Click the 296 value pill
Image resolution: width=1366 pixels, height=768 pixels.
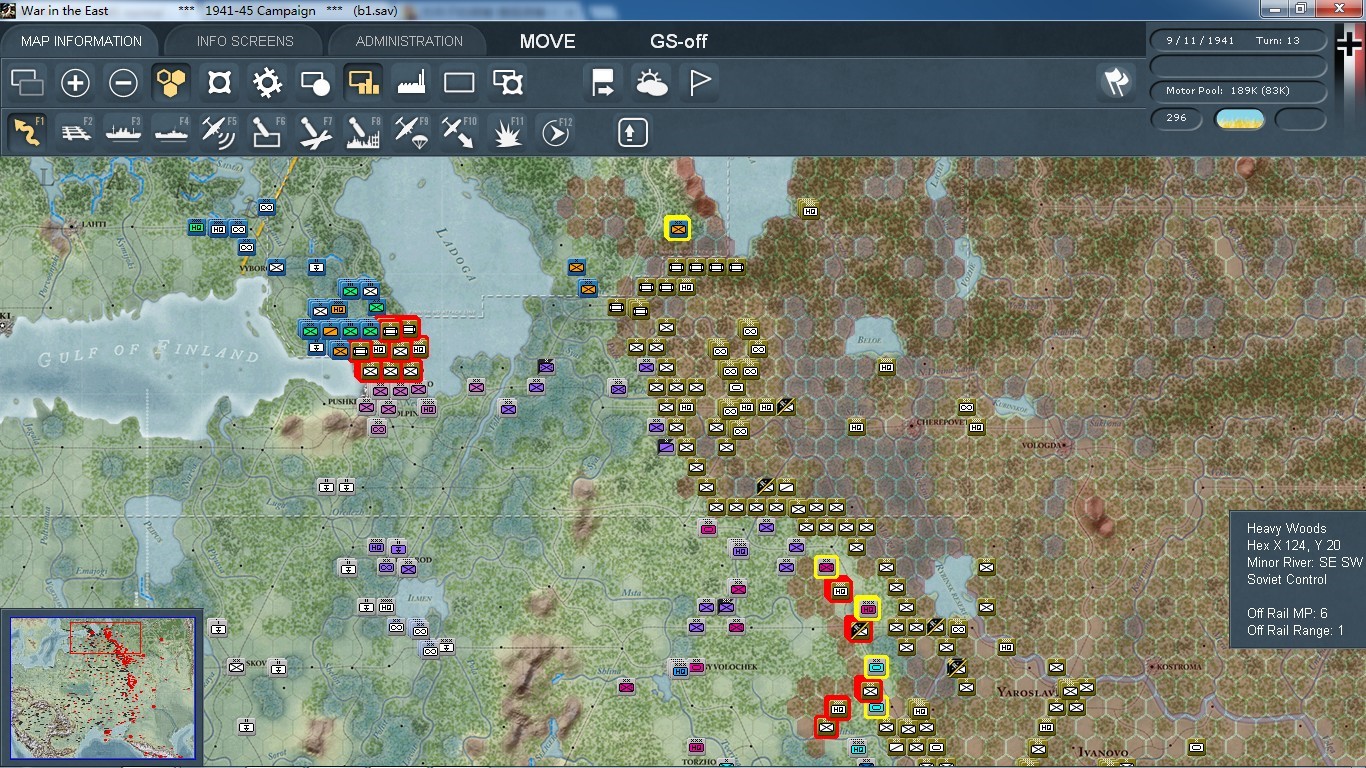click(1176, 118)
